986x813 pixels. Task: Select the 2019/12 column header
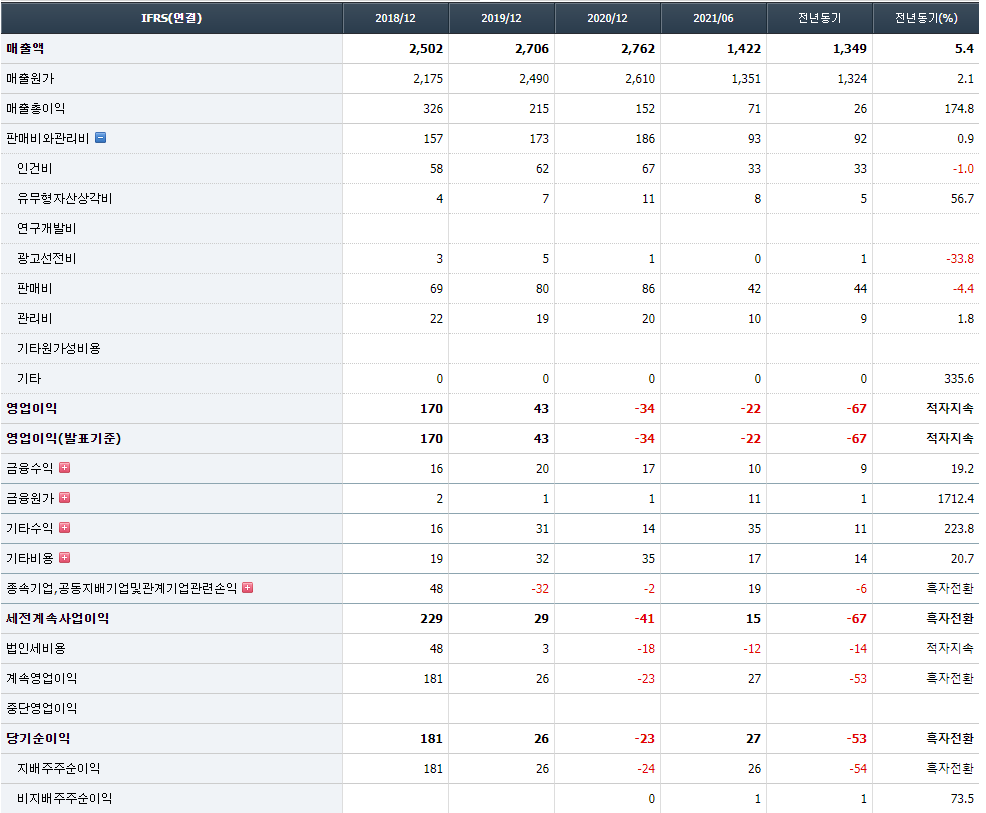click(x=502, y=18)
